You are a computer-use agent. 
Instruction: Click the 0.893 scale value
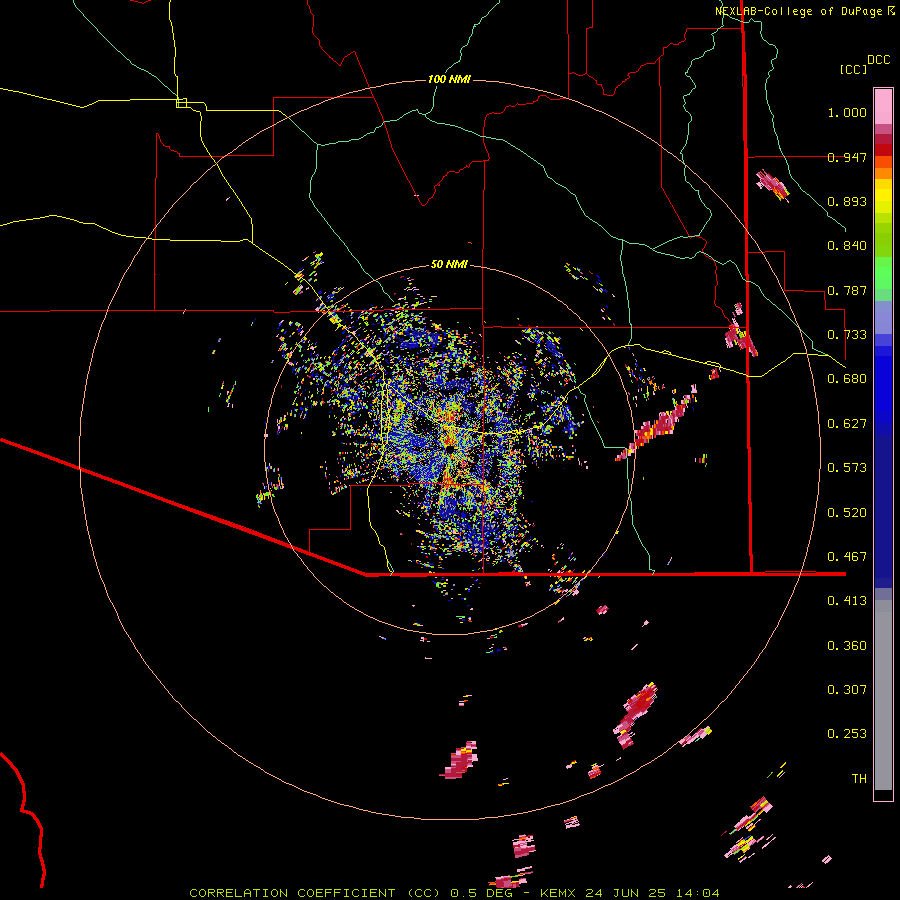coord(847,201)
